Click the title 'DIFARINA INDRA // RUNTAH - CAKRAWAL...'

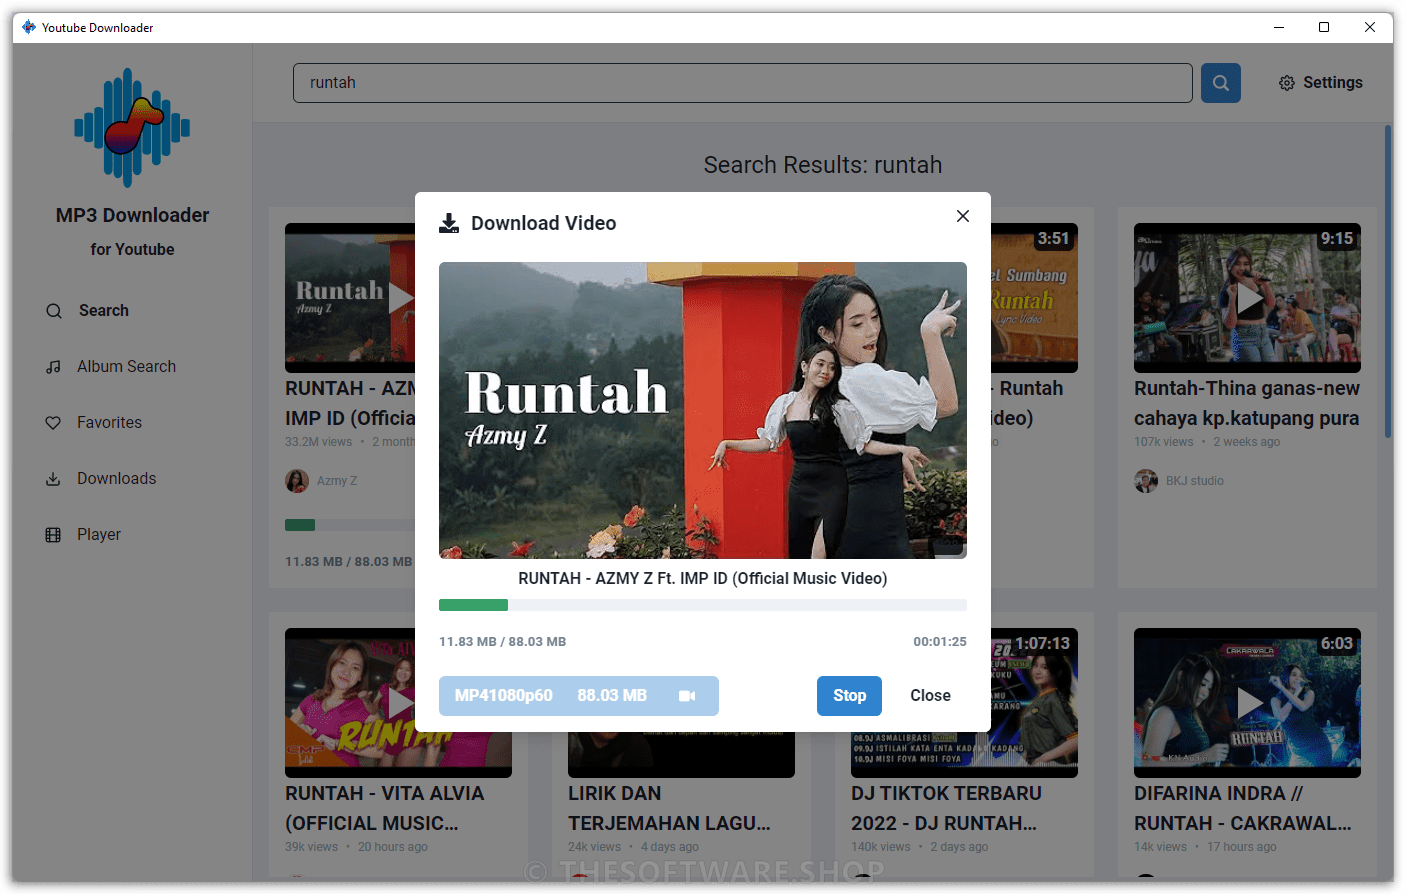1243,808
